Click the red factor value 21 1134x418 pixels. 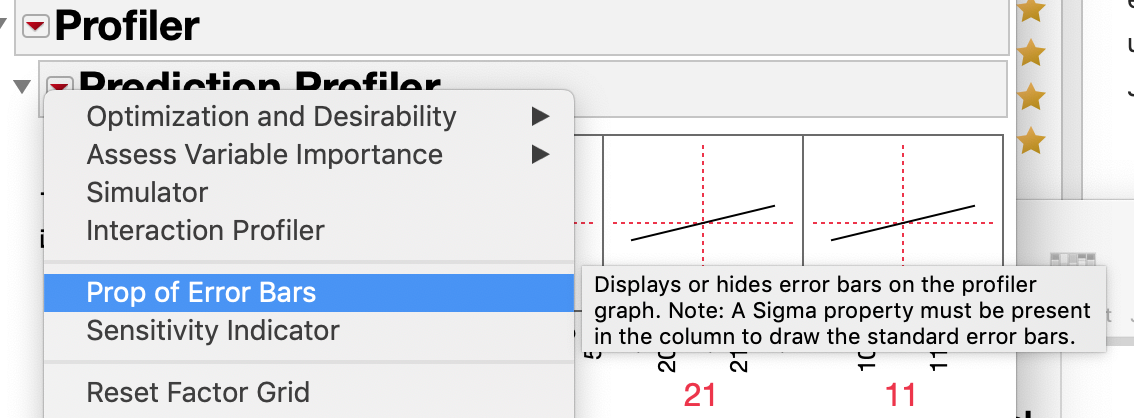pyautogui.click(x=700, y=396)
